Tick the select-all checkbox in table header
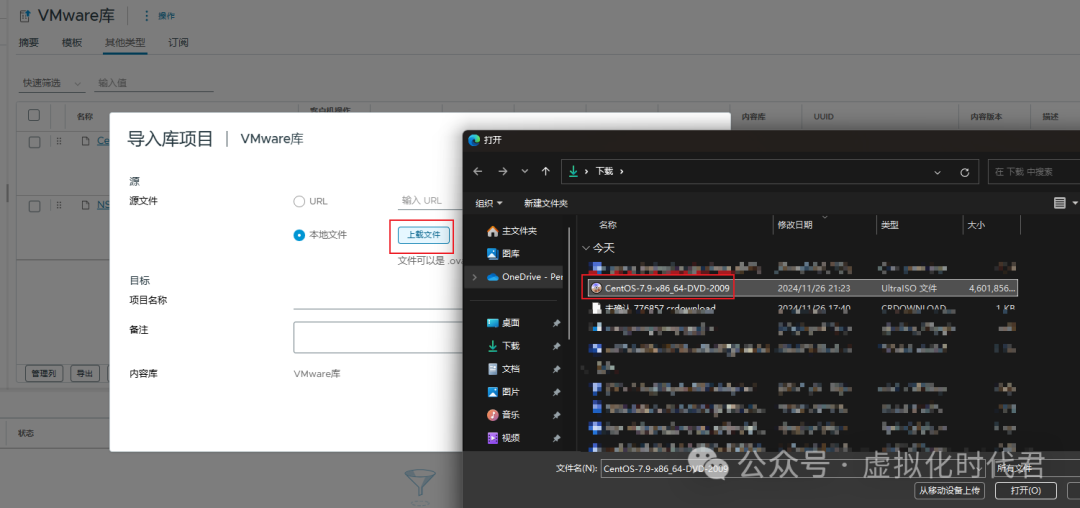 [x=34, y=115]
